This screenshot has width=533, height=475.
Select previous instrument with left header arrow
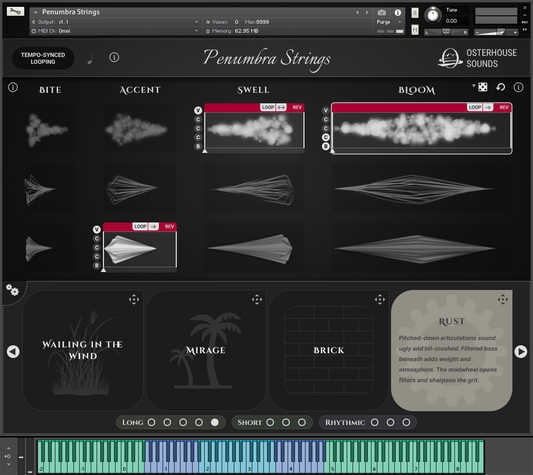[x=357, y=13]
